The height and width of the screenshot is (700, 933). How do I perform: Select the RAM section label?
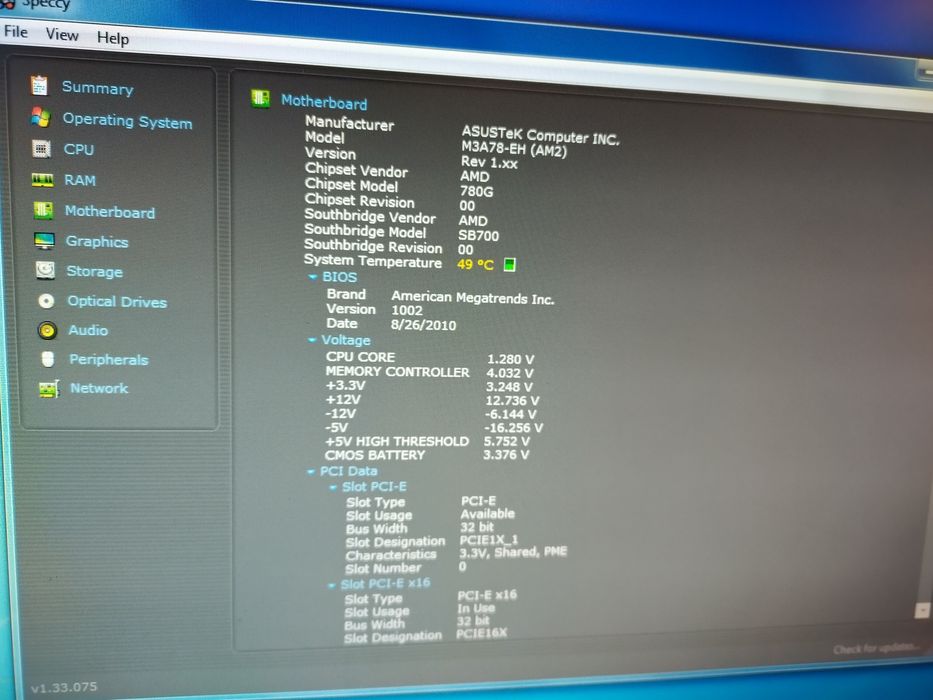(x=80, y=180)
